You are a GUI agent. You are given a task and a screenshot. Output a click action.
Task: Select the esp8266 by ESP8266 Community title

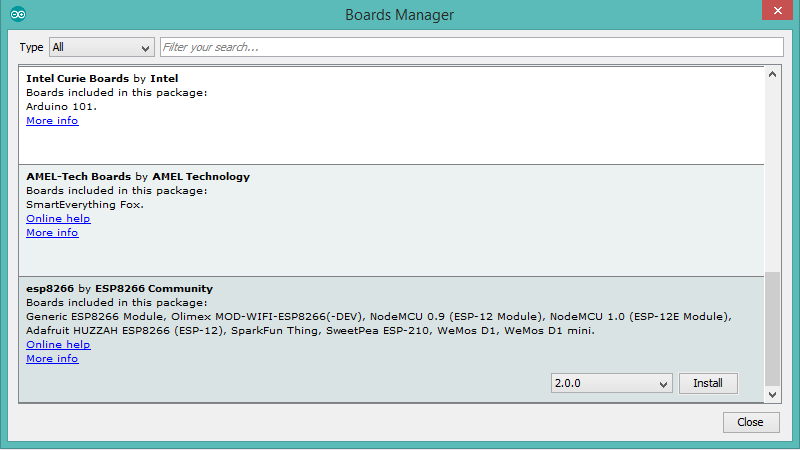119,289
